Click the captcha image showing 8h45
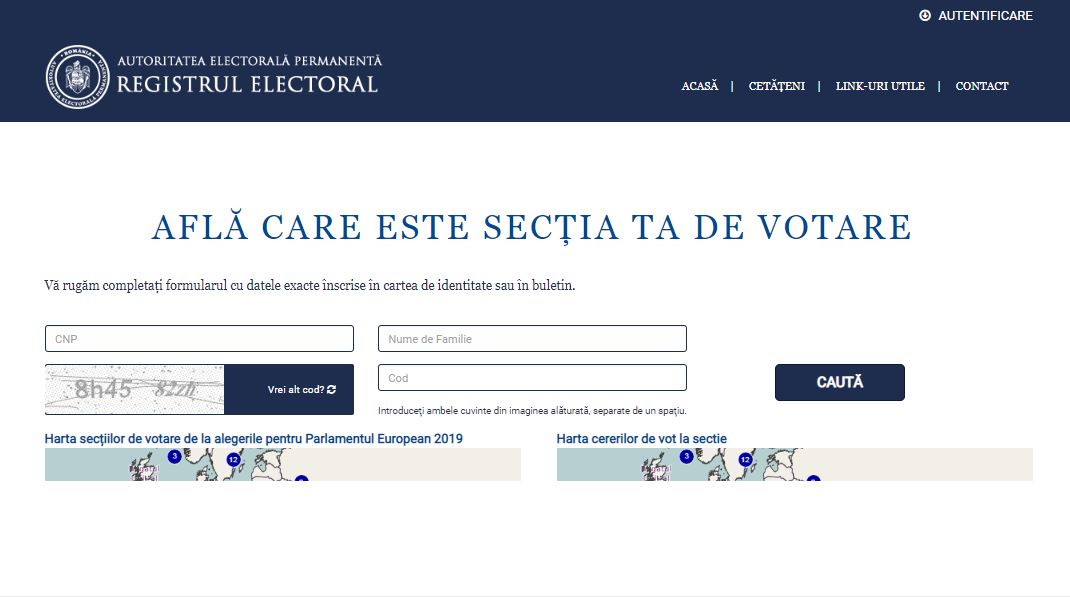The width and height of the screenshot is (1070, 597). point(134,390)
